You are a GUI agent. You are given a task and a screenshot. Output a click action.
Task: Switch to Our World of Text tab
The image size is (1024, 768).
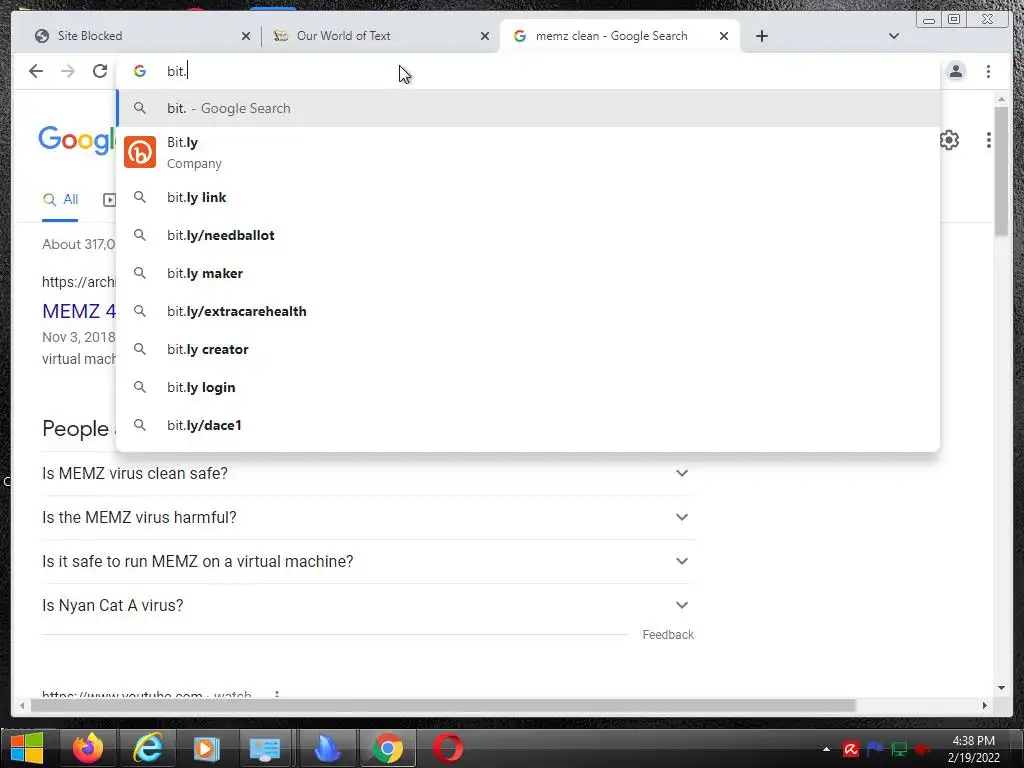coord(379,36)
